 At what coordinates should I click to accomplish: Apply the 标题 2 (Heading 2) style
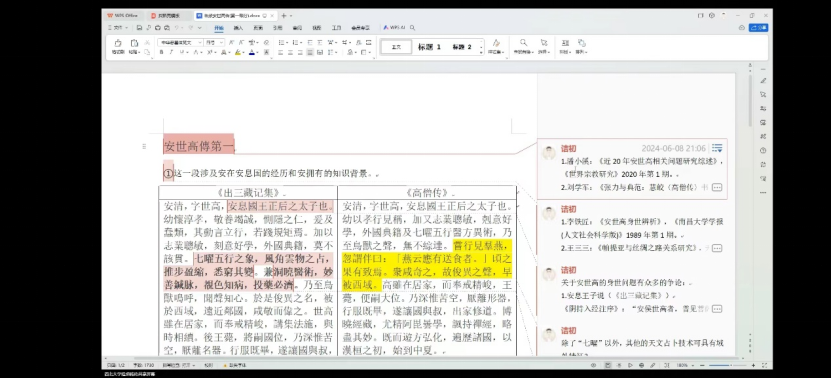462,47
